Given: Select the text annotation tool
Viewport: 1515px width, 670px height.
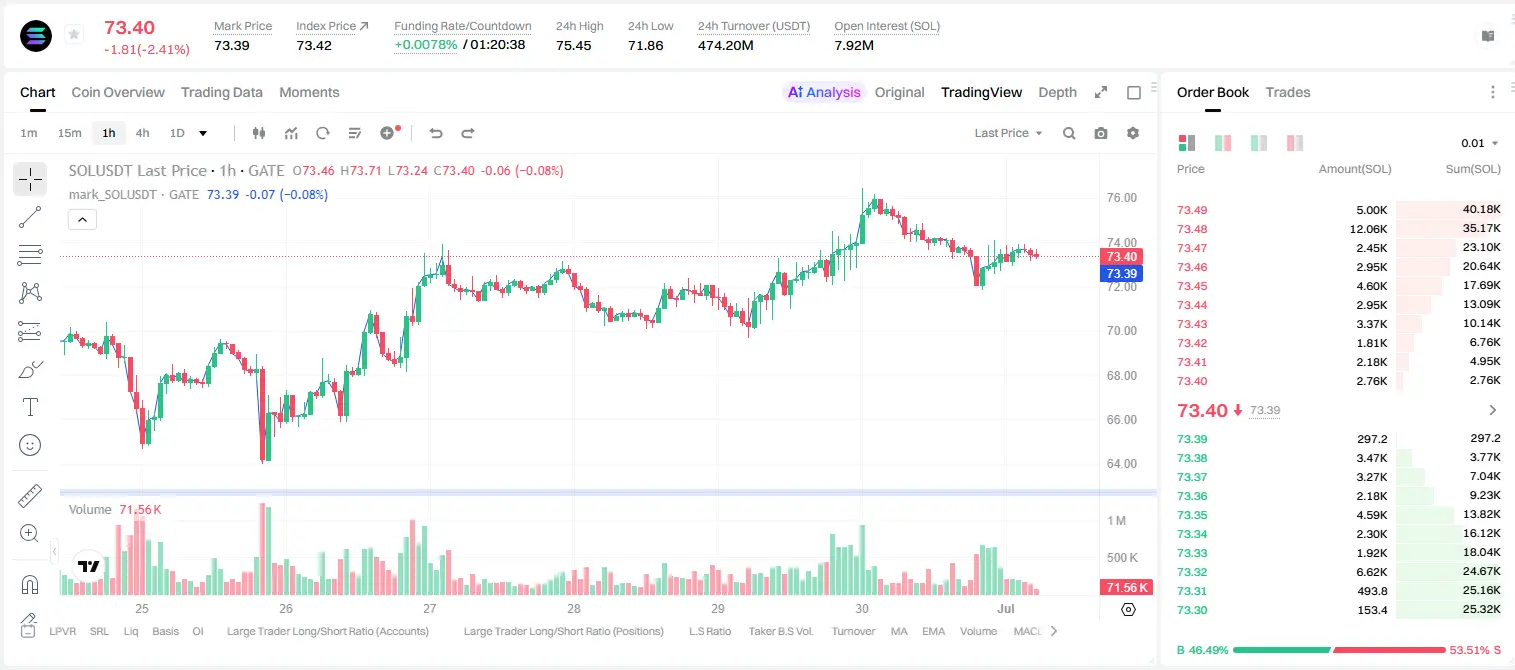Looking at the screenshot, I should tap(30, 407).
